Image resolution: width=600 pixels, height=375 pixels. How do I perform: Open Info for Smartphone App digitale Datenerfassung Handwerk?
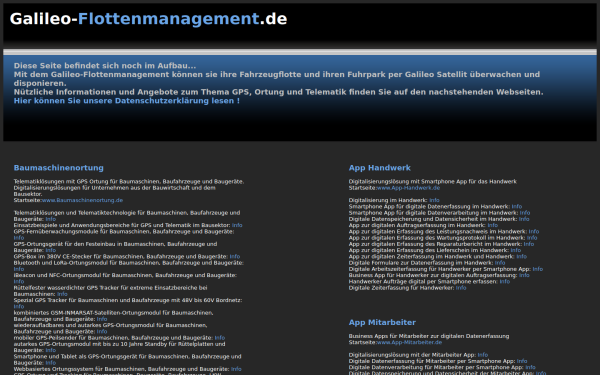tap(517, 207)
